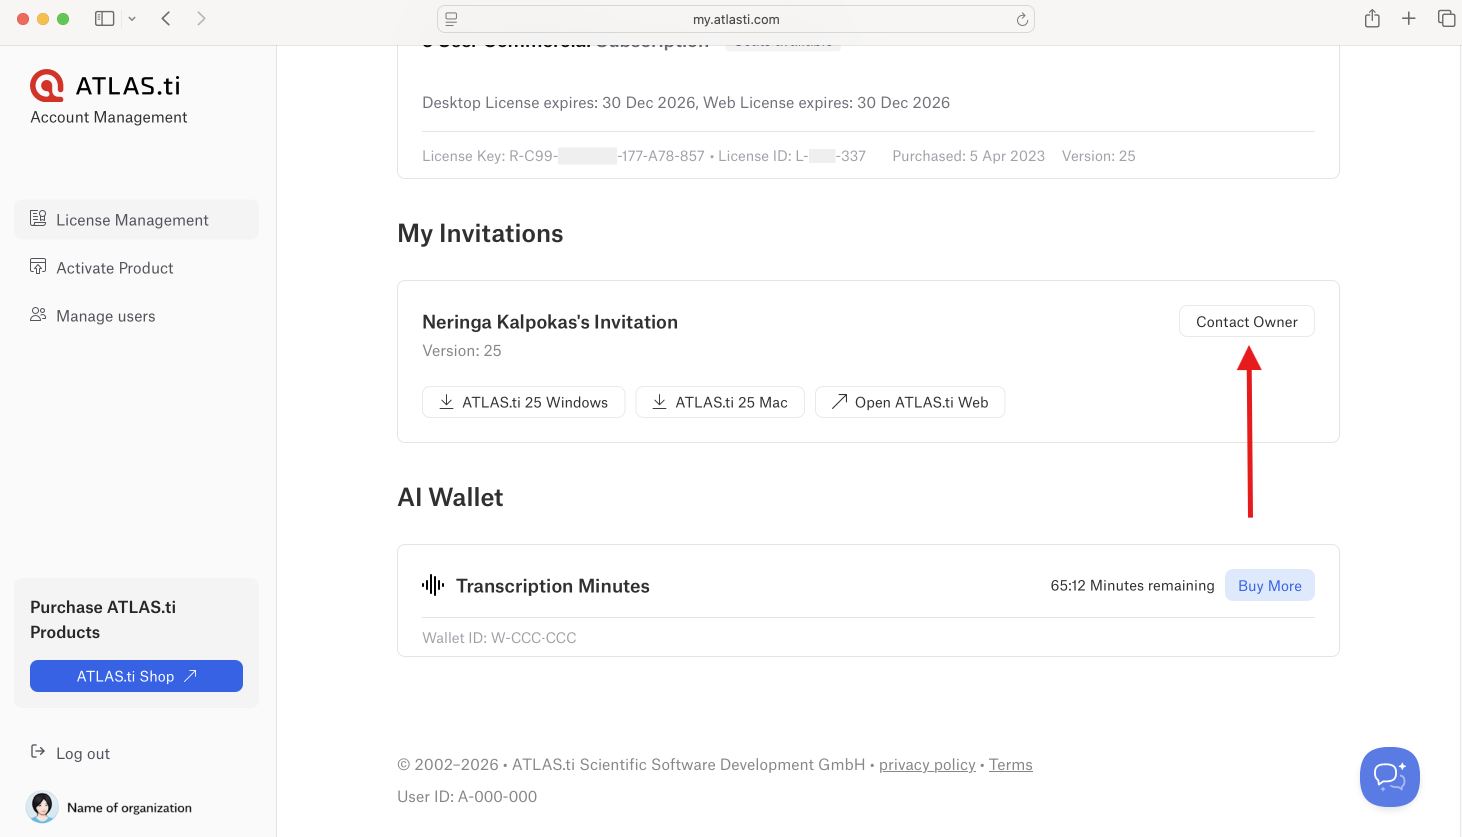Click the page settings icon in address bar
The width and height of the screenshot is (1462, 837).
point(451,19)
